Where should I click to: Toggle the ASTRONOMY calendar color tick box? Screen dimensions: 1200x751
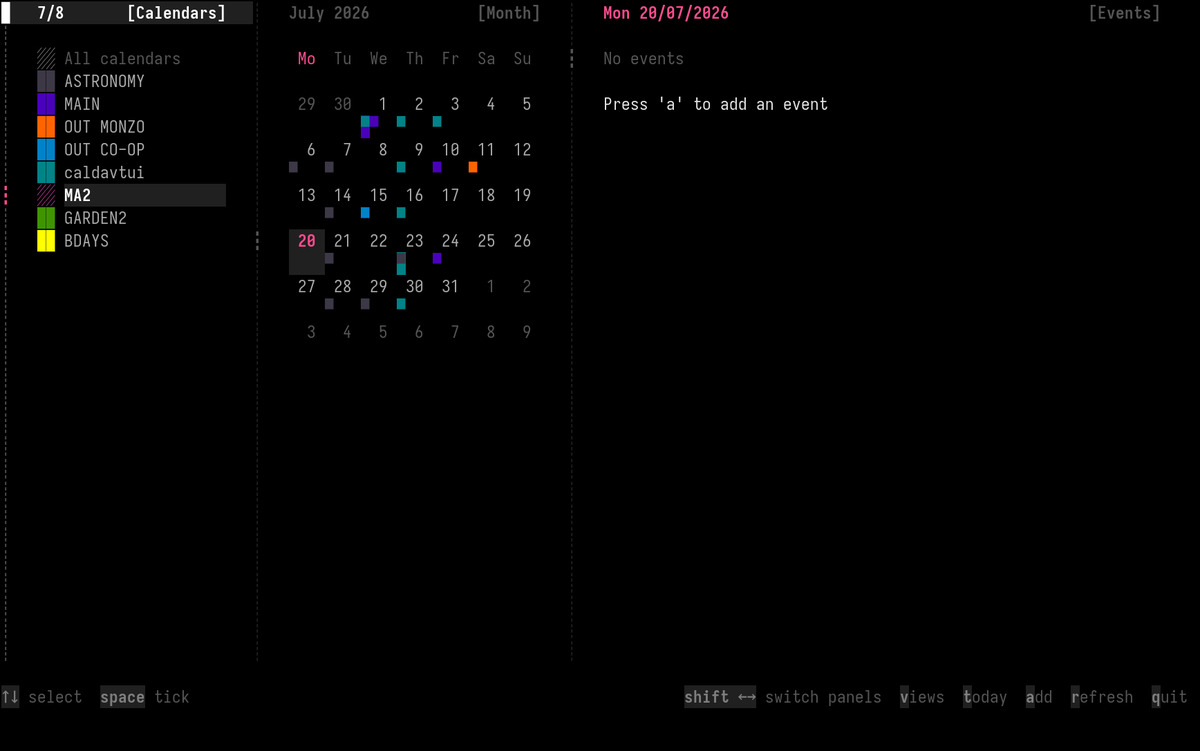tap(46, 81)
